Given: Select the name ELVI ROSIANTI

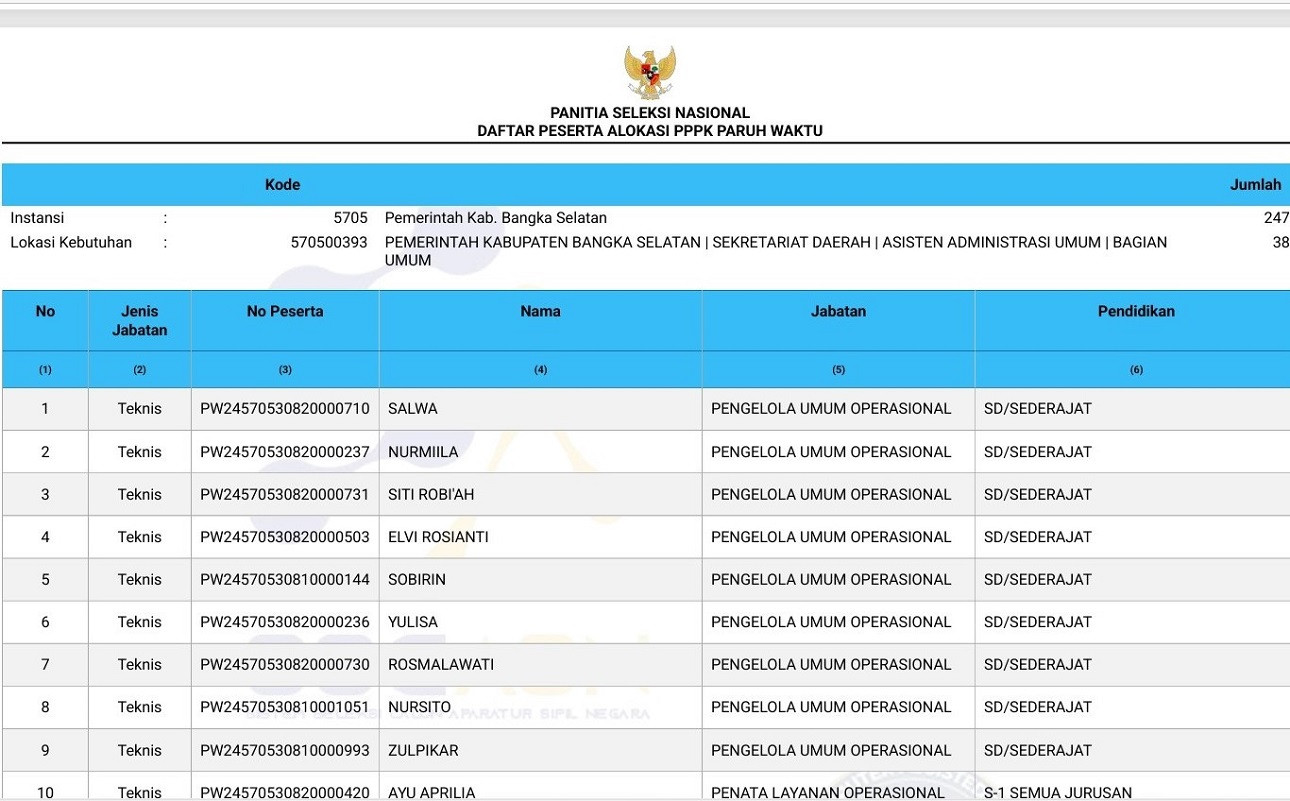Looking at the screenshot, I should (438, 537).
